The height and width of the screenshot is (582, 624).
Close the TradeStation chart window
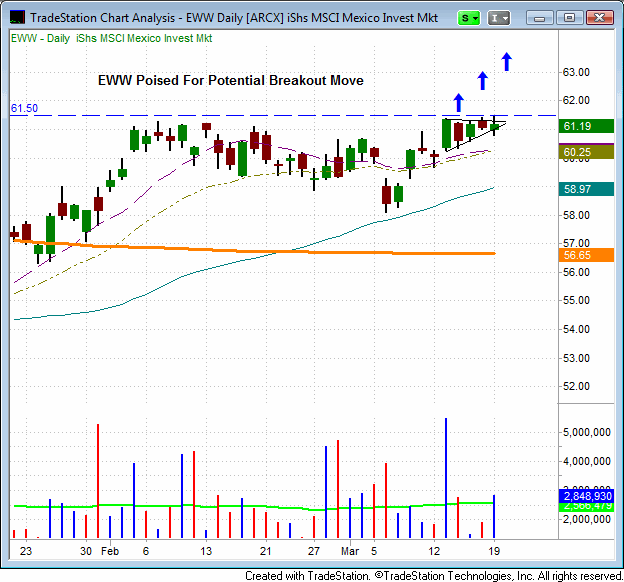pyautogui.click(x=600, y=17)
